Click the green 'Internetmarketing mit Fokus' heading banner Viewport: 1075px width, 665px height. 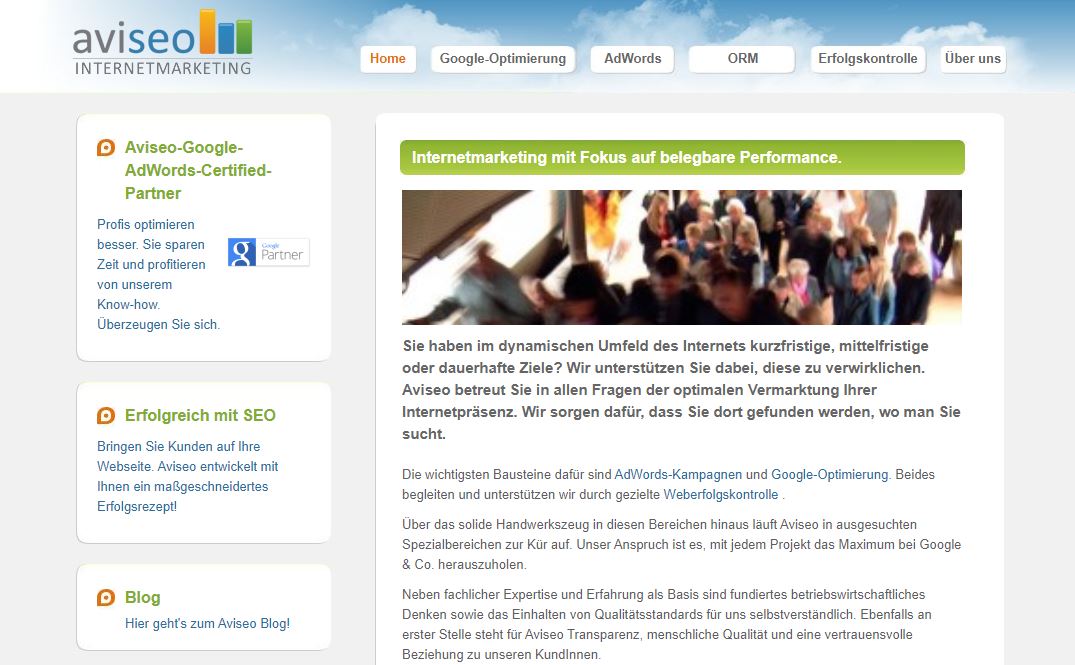coord(682,158)
